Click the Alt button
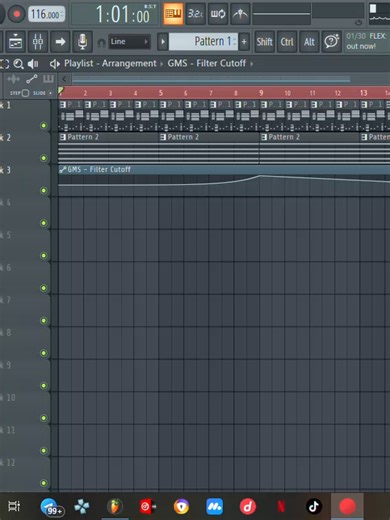This screenshot has width=390, height=520. 309,42
